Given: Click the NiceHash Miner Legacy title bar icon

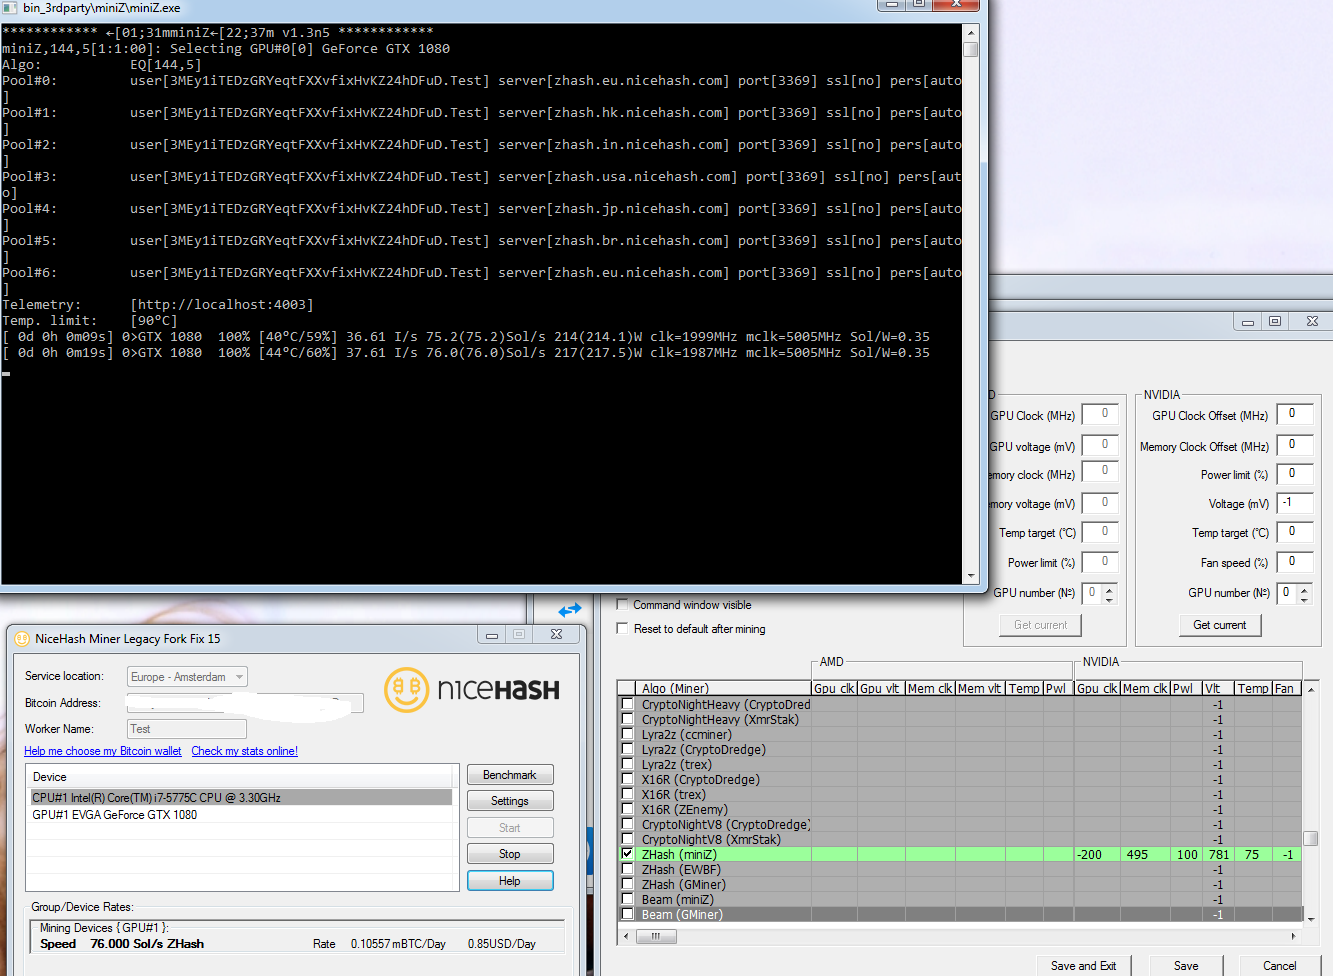Looking at the screenshot, I should (22, 638).
